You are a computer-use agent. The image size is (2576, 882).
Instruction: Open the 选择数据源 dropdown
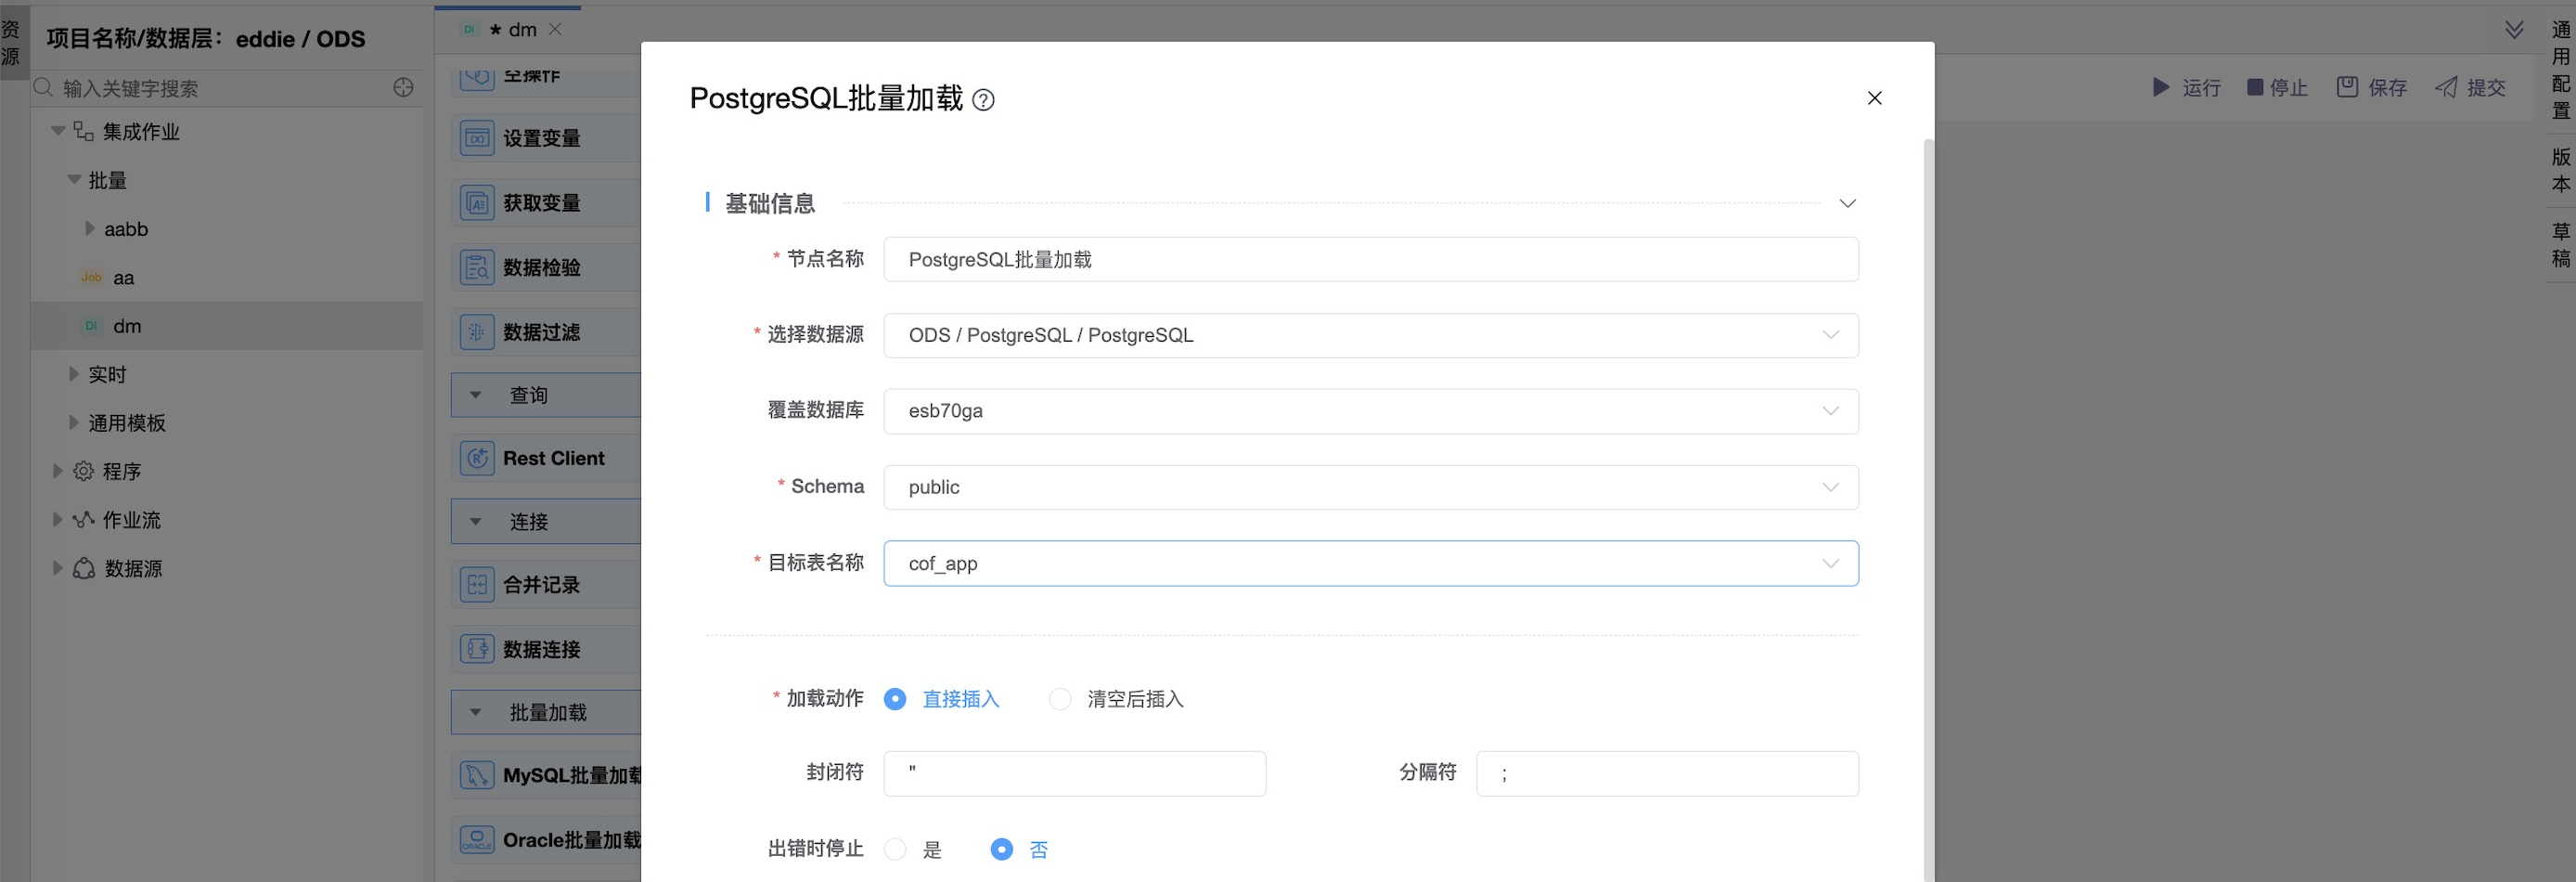[1370, 335]
